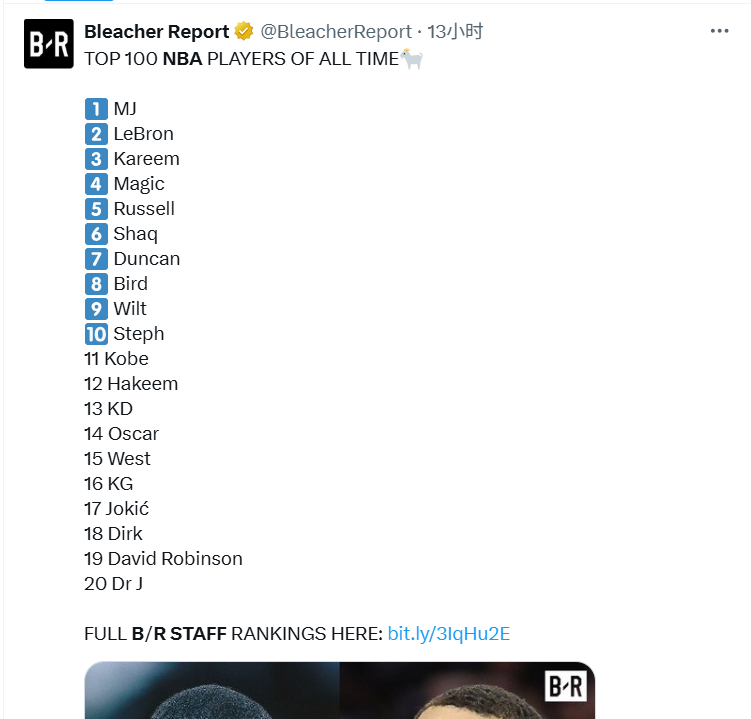Click the gold verified badge
This screenshot has height=719, width=751.
244,32
